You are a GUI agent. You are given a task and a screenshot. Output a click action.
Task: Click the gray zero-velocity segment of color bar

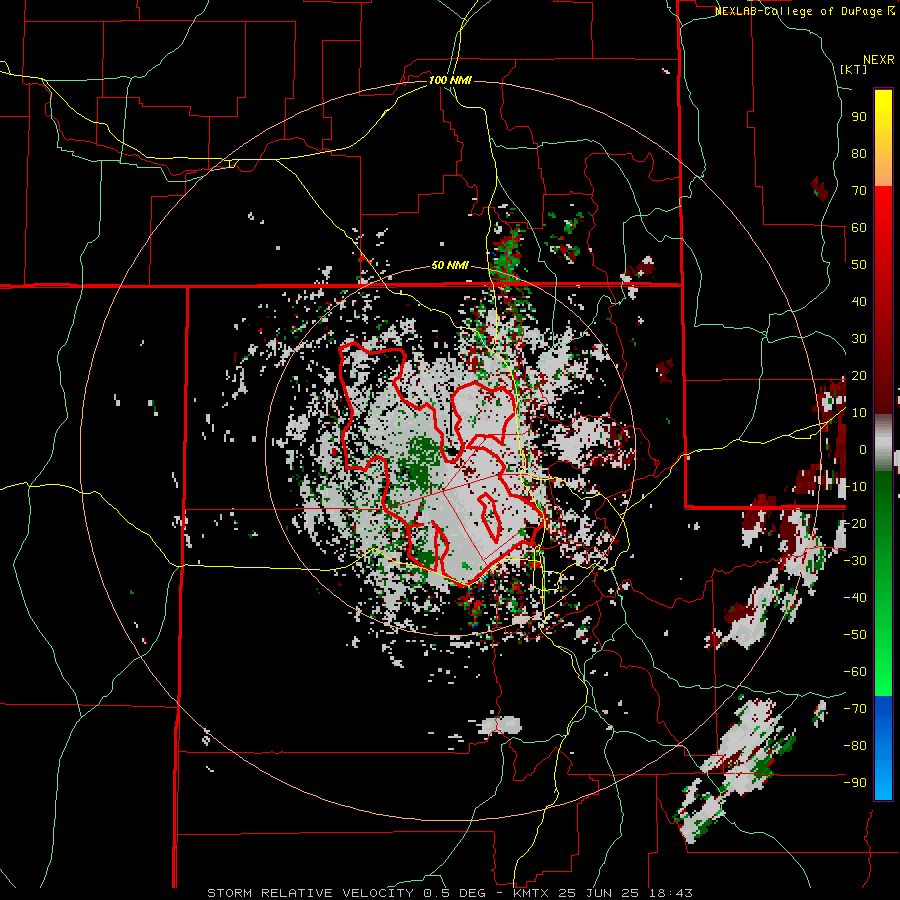tap(883, 443)
